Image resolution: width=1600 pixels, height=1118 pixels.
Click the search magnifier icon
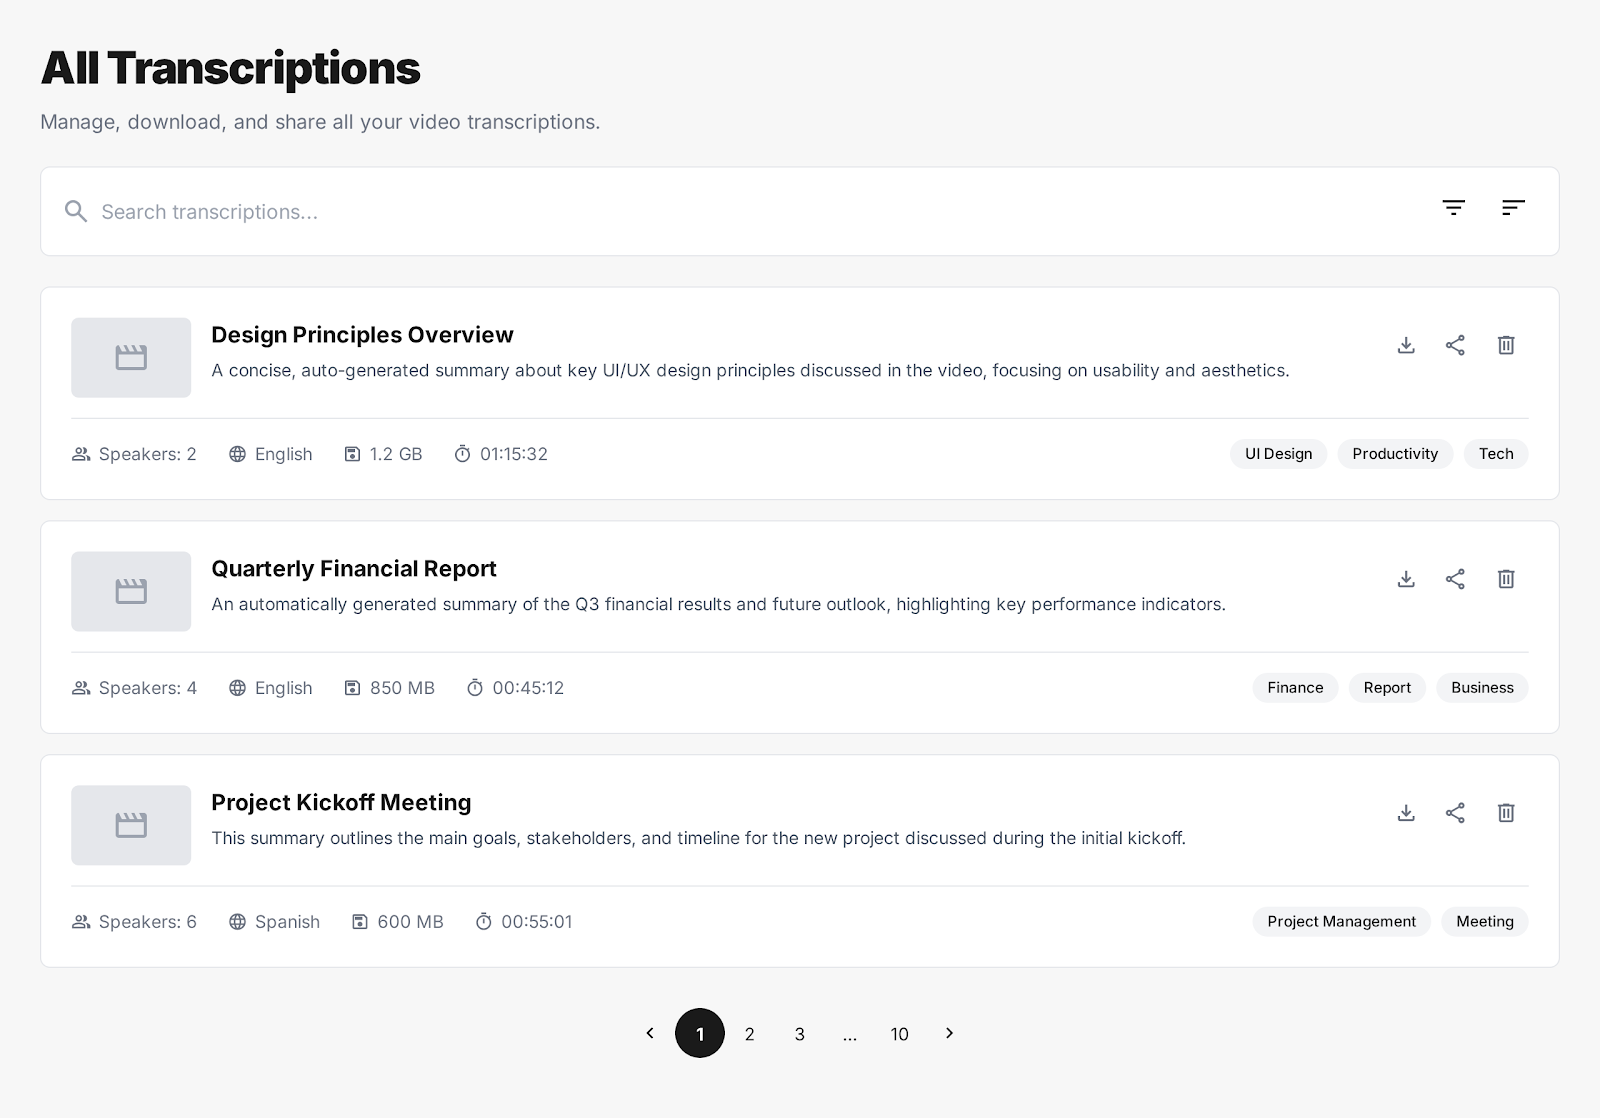[x=76, y=211]
